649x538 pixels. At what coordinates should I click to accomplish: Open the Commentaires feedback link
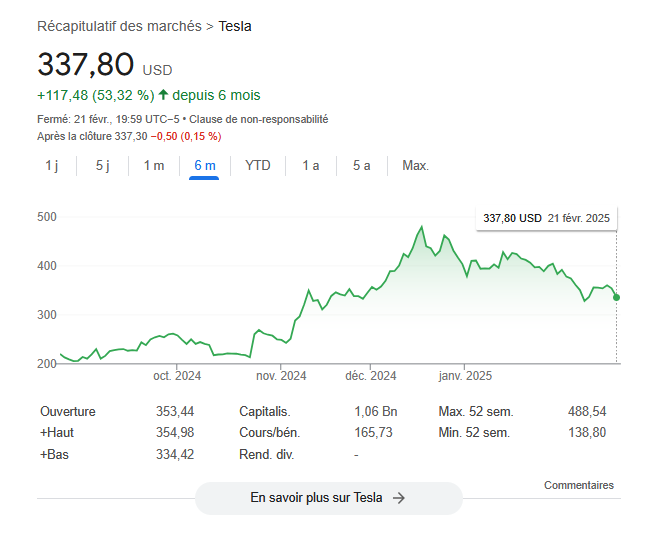pyautogui.click(x=579, y=485)
